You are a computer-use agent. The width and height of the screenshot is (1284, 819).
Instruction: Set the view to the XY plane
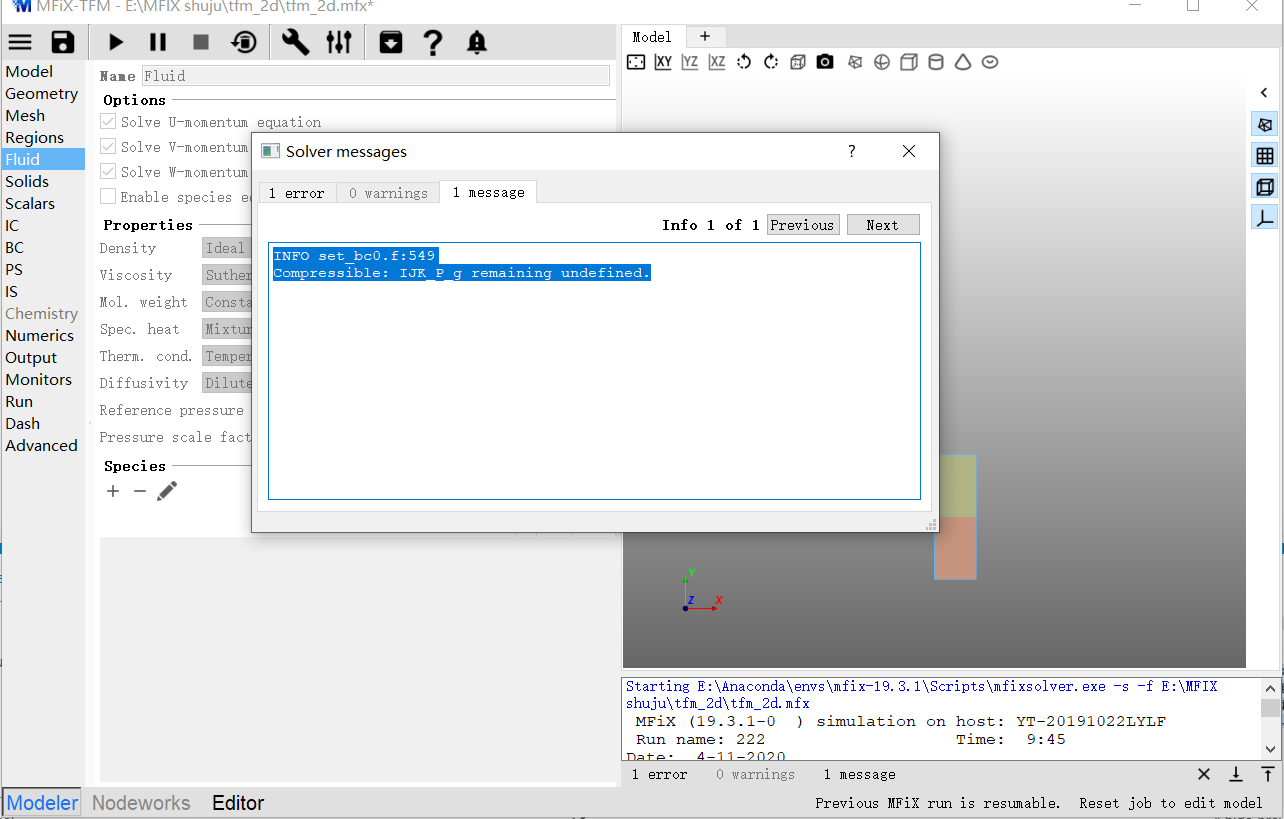tap(663, 62)
